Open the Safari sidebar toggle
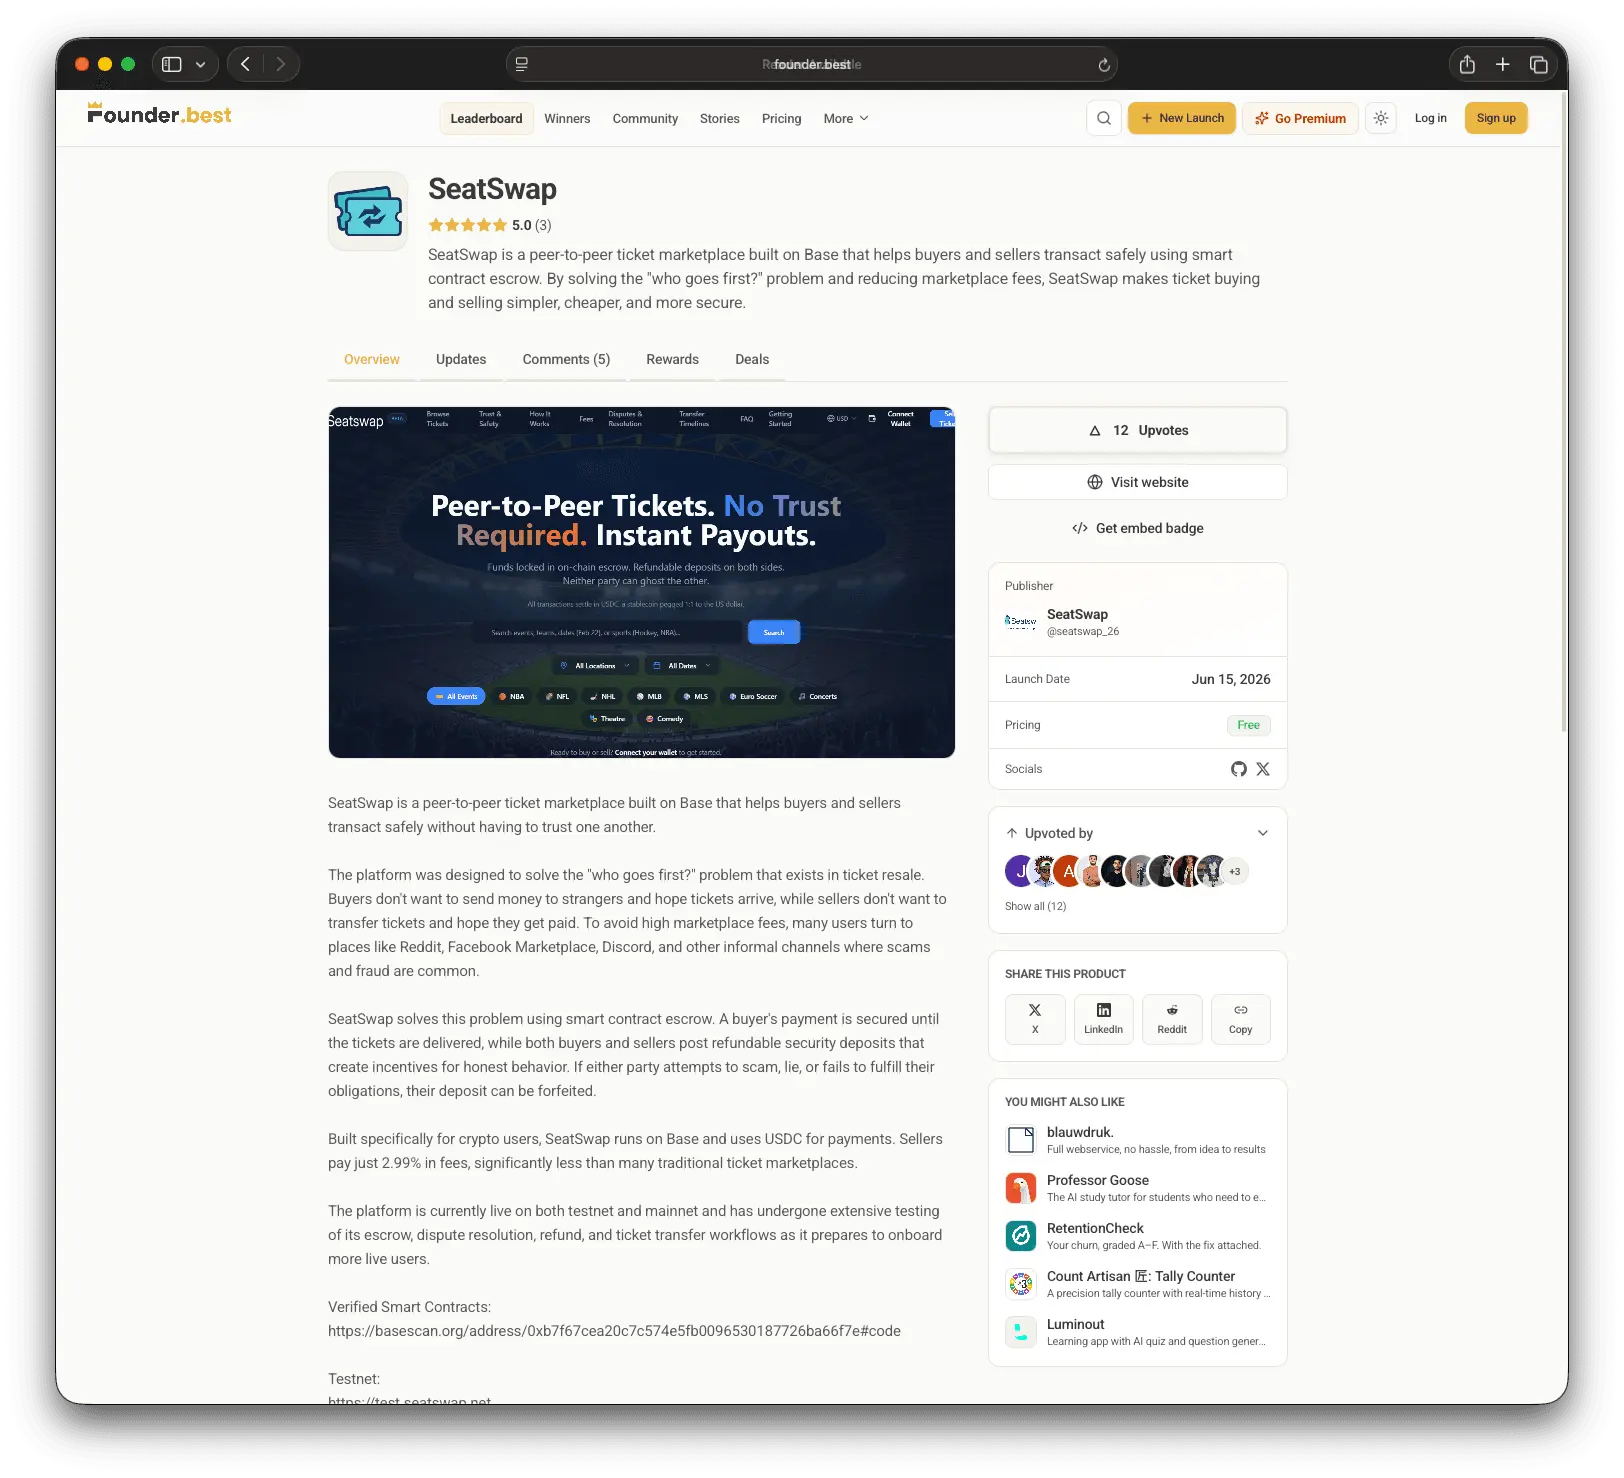This screenshot has width=1624, height=1478. coord(172,64)
